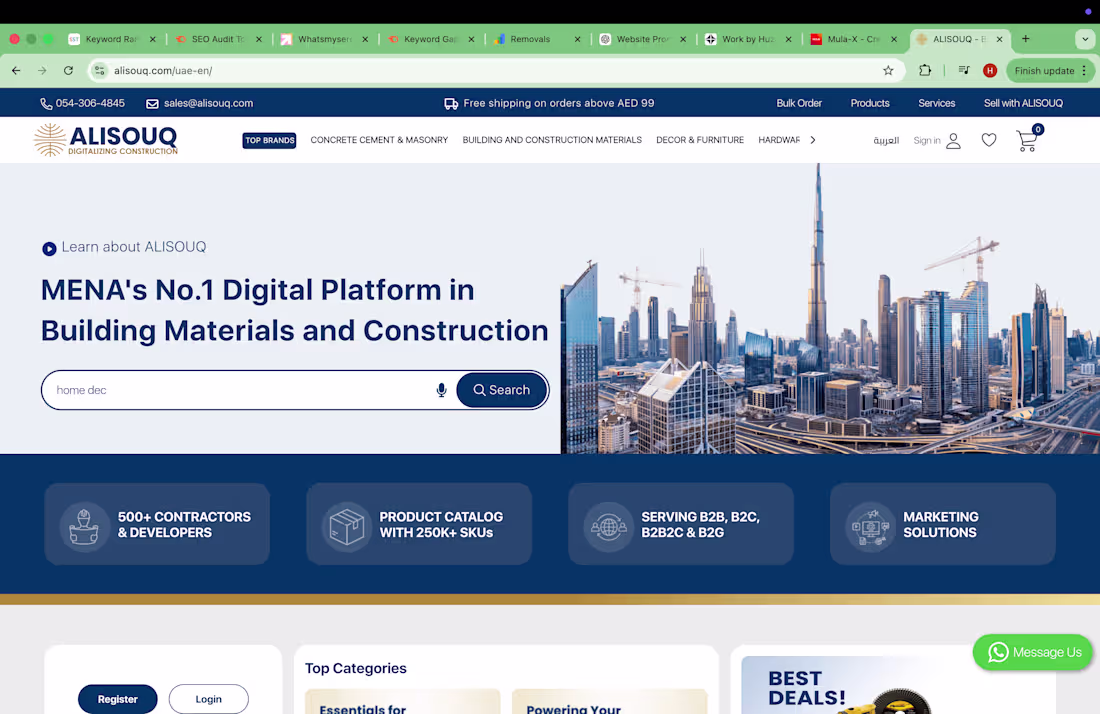Viewport: 1100px width, 714px height.
Task: Toggle the bookmark star in the address bar
Action: tap(888, 71)
